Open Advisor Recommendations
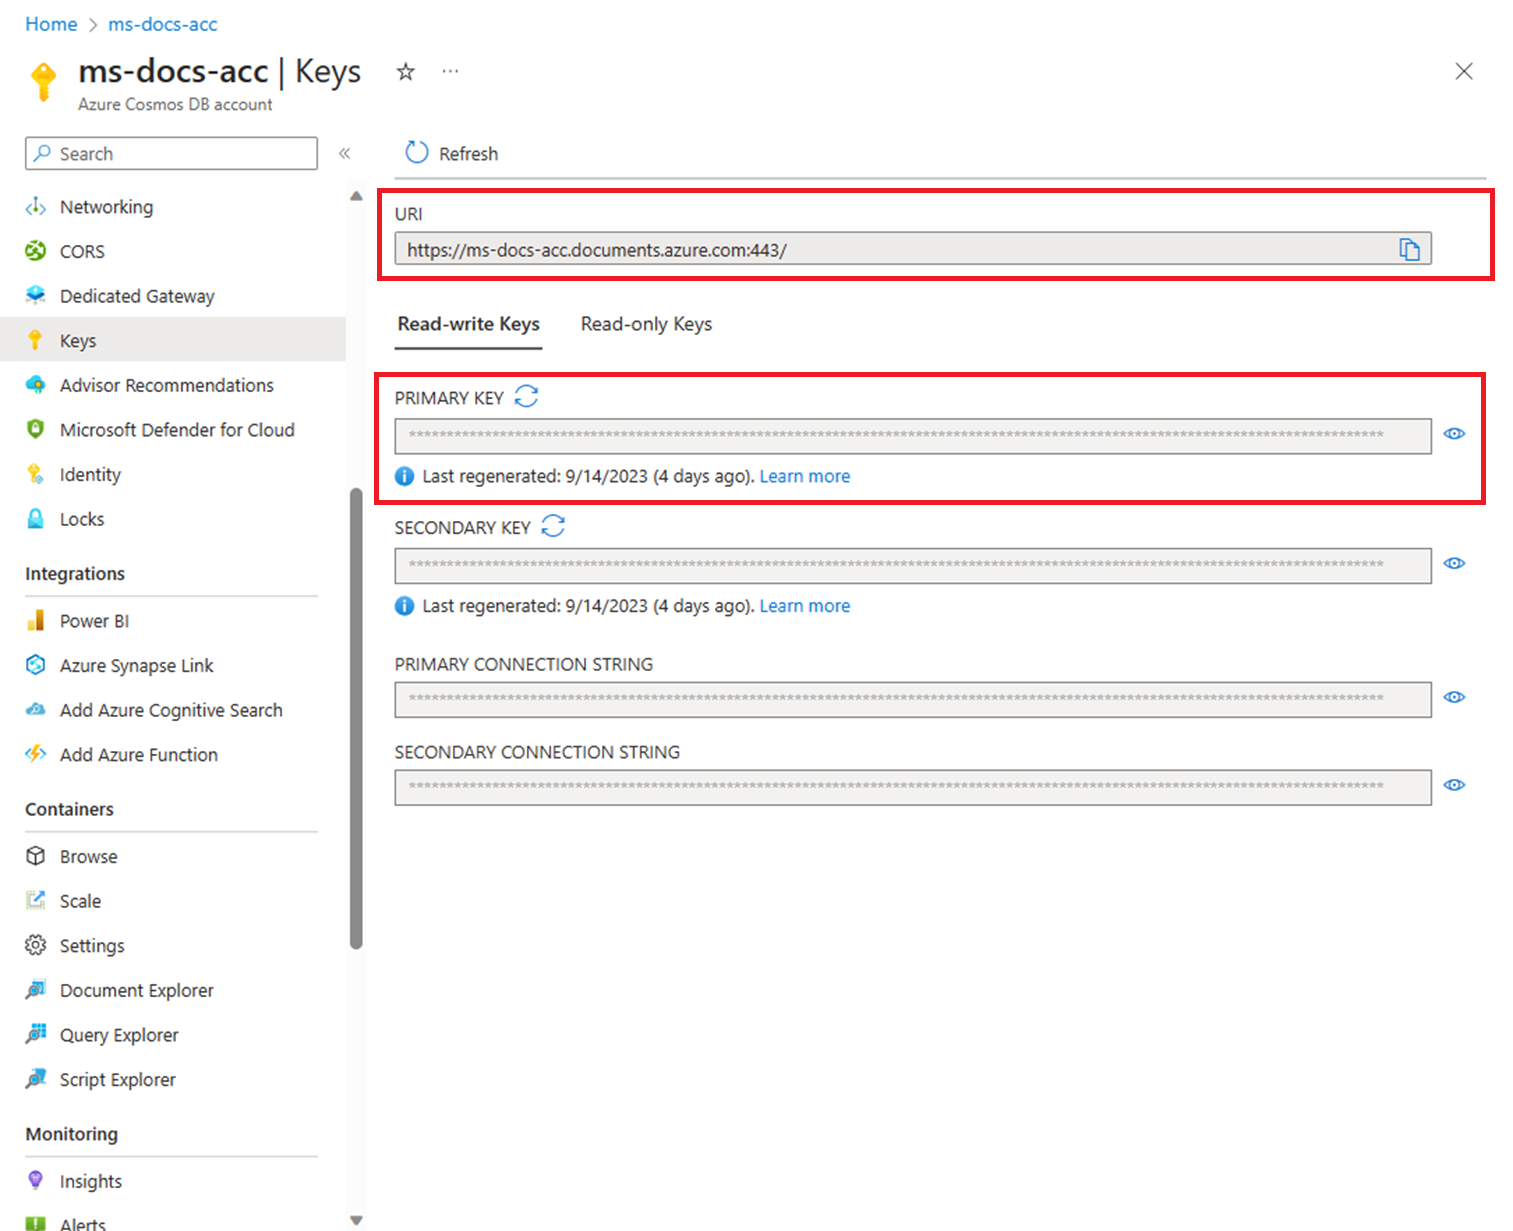The width and height of the screenshot is (1513, 1231). tap(166, 385)
